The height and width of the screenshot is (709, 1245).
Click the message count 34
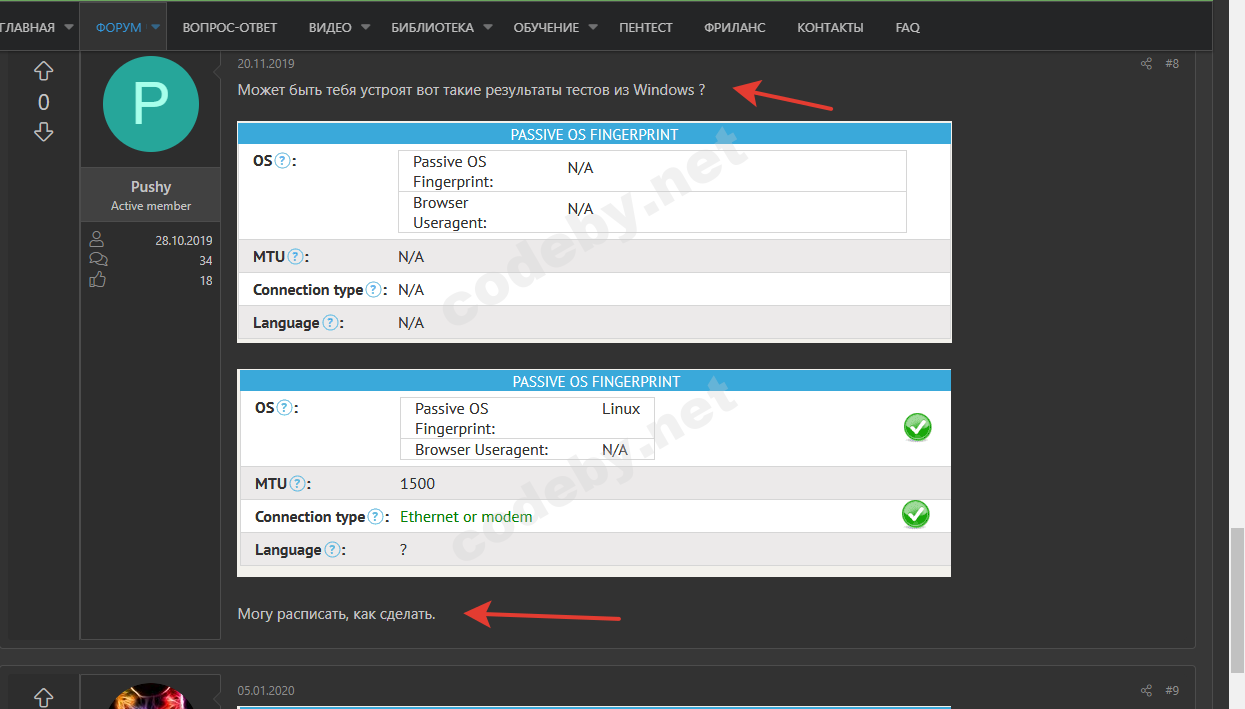(205, 261)
